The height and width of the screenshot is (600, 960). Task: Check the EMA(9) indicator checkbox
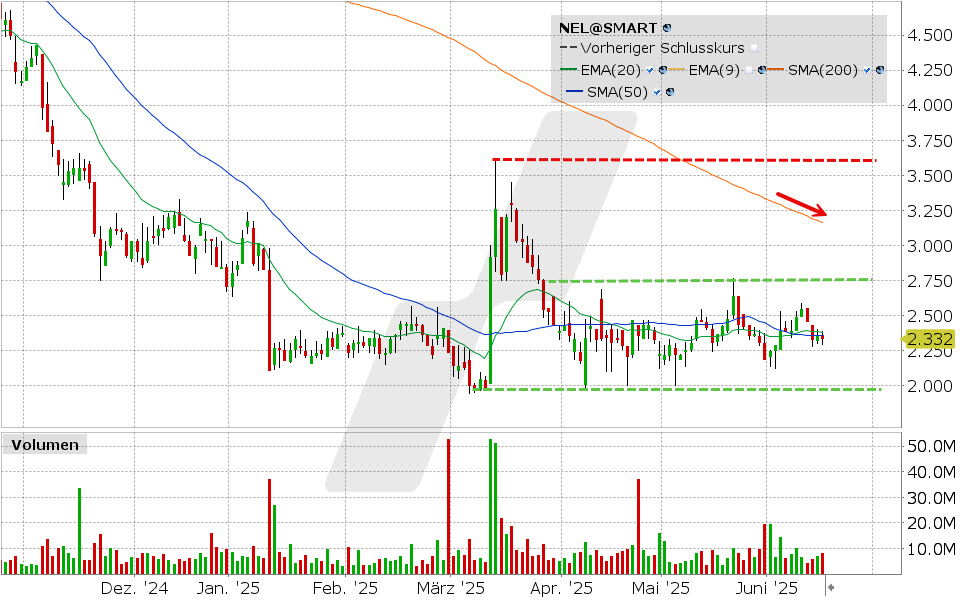pos(749,70)
